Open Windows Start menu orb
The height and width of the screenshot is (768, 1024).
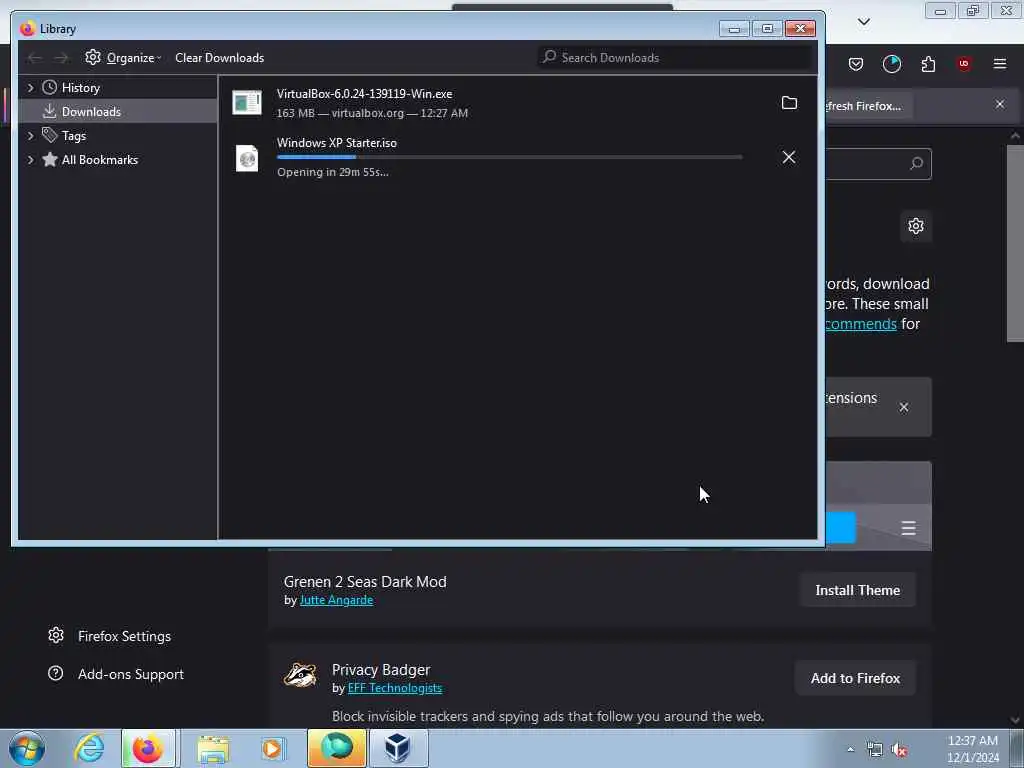coord(26,748)
